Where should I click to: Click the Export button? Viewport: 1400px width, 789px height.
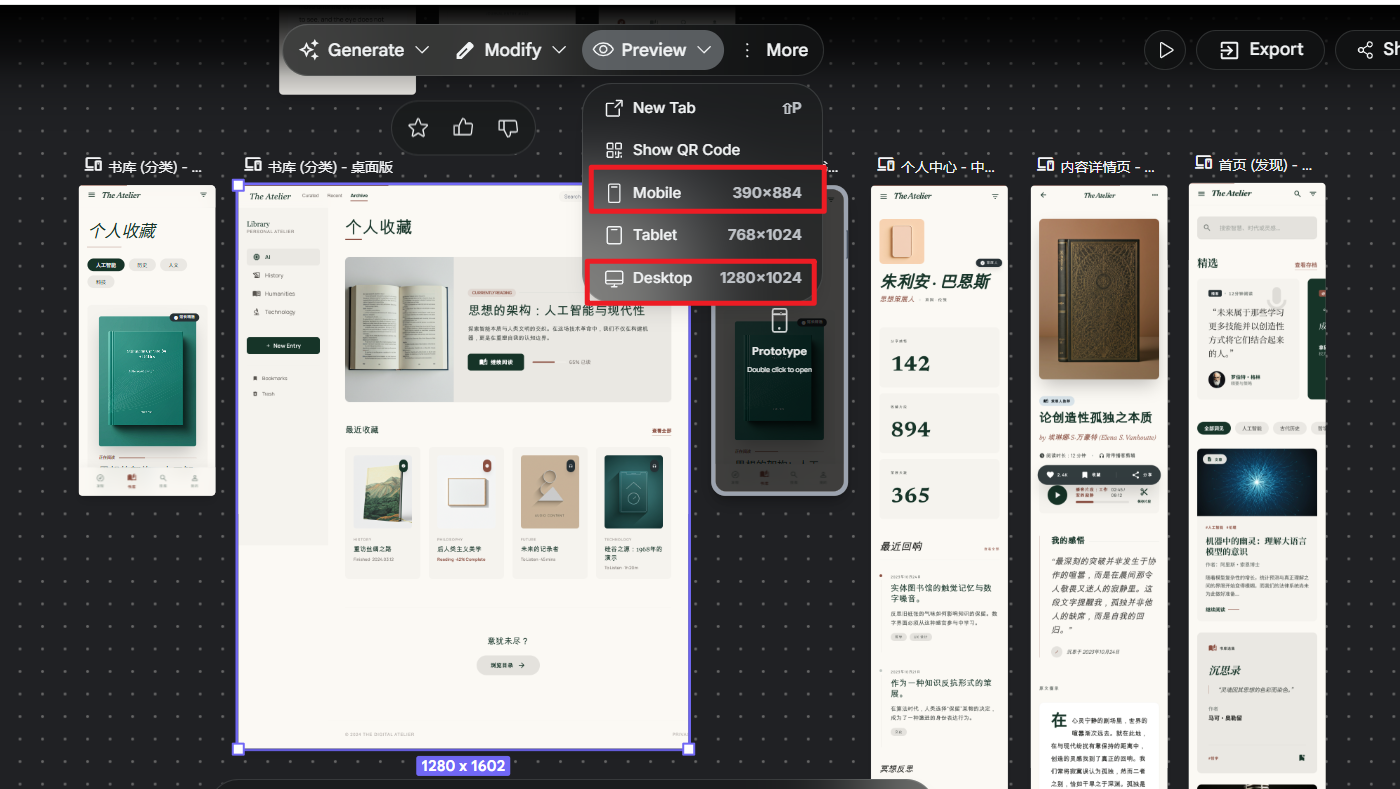(1260, 50)
